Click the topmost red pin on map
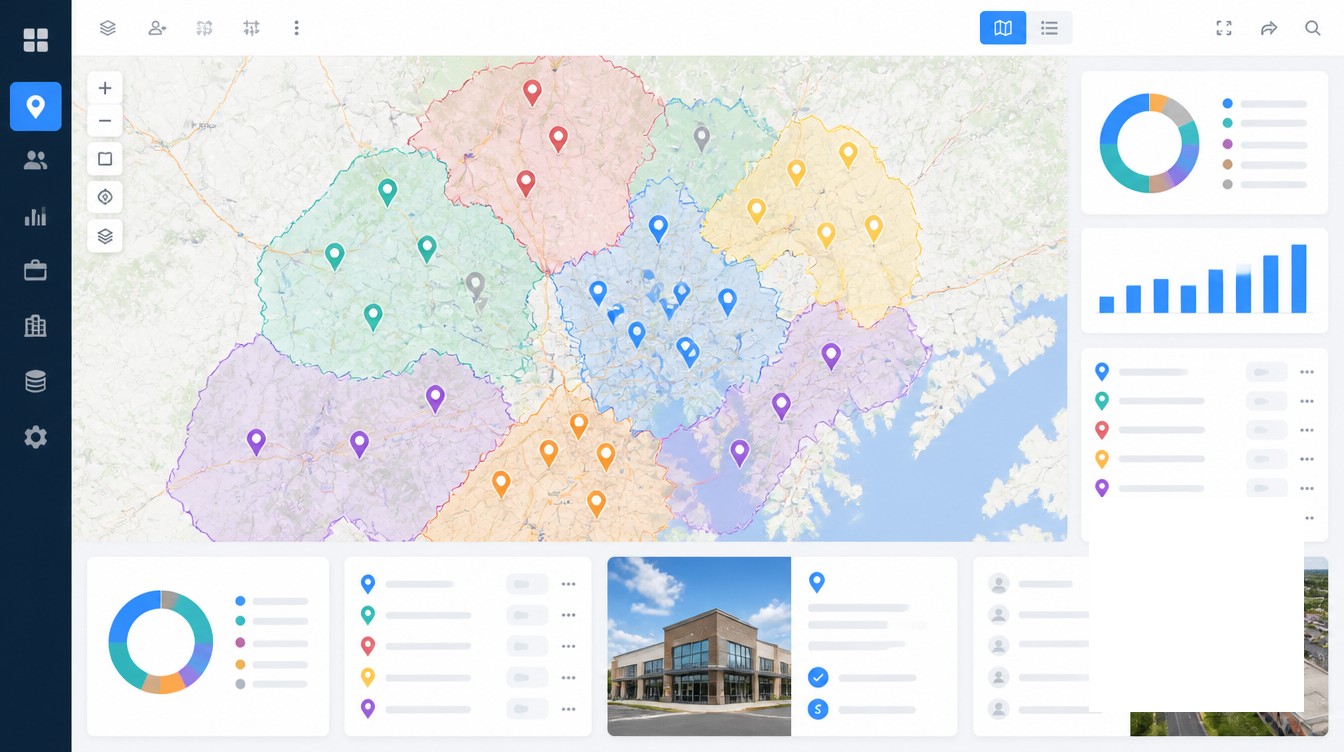1344x752 pixels. (x=532, y=92)
